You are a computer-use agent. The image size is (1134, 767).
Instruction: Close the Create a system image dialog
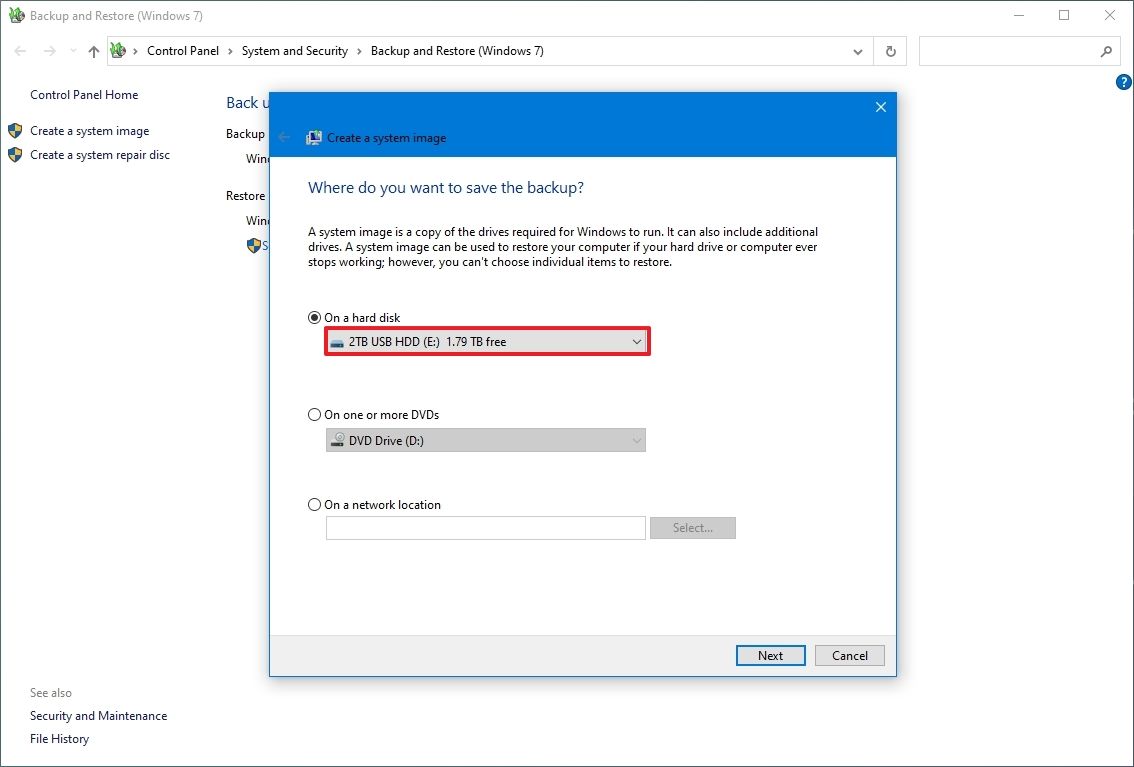point(880,107)
